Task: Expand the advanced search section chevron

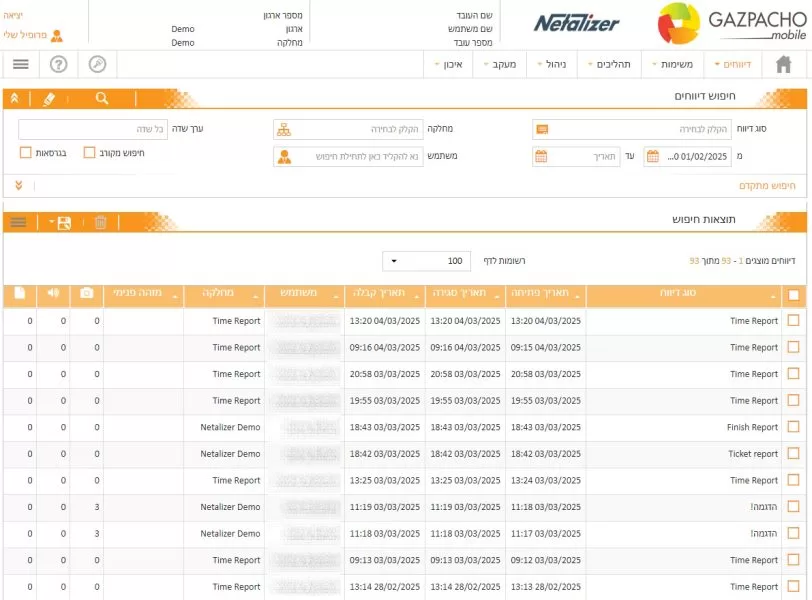Action: (x=18, y=186)
